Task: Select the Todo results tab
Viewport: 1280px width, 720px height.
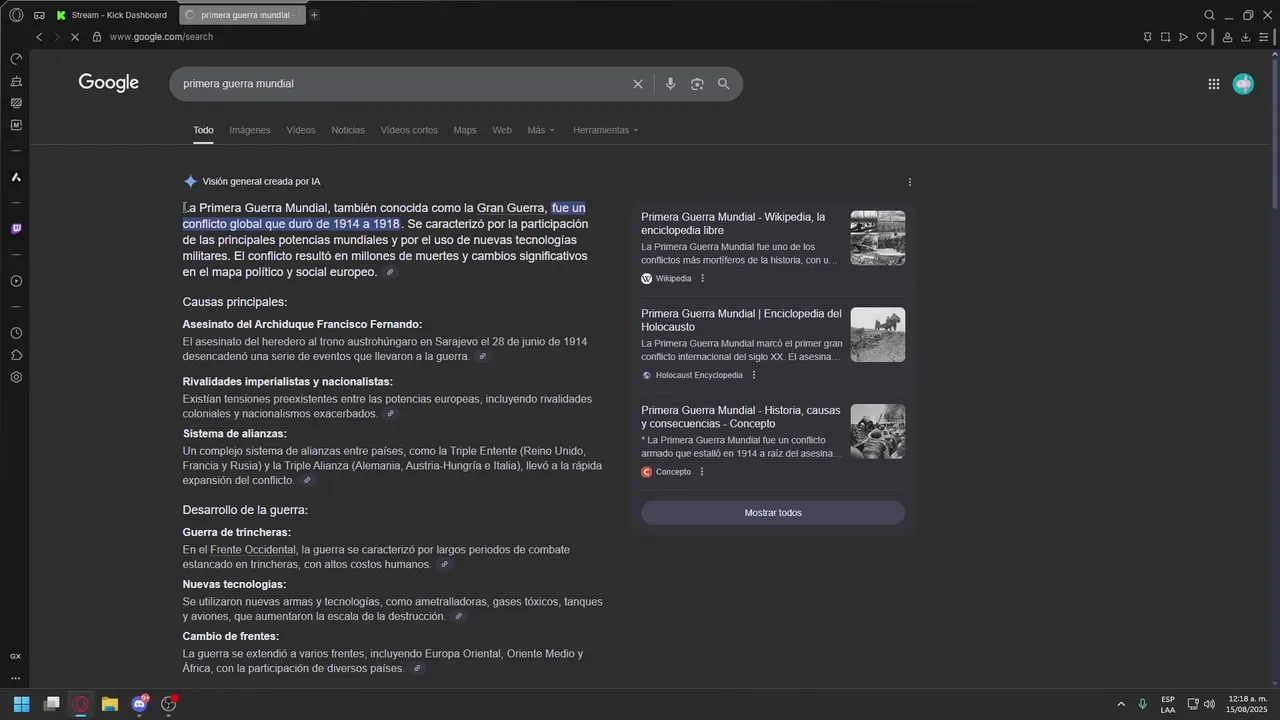Action: 203,130
